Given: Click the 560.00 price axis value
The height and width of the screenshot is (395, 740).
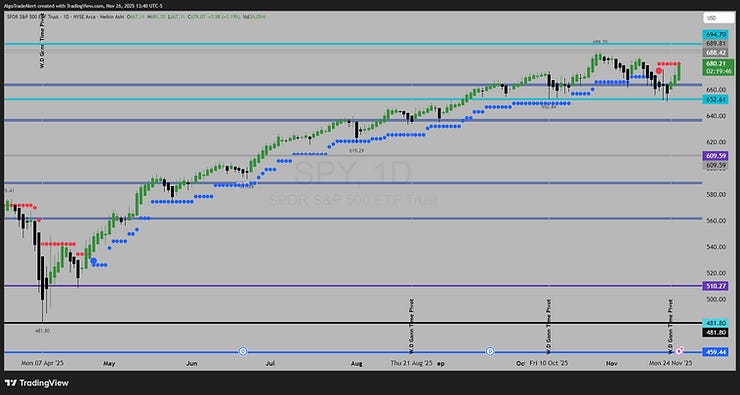Looking at the screenshot, I should [716, 220].
